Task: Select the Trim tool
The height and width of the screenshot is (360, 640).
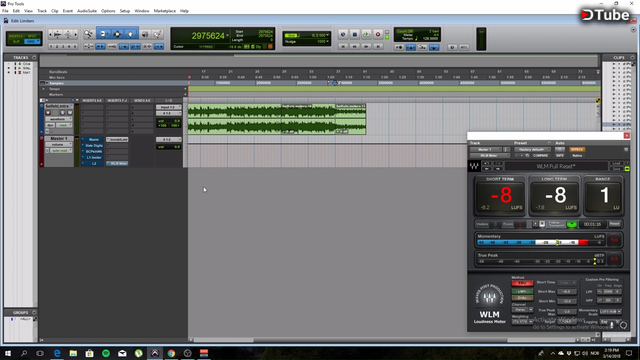Action: coord(104,34)
